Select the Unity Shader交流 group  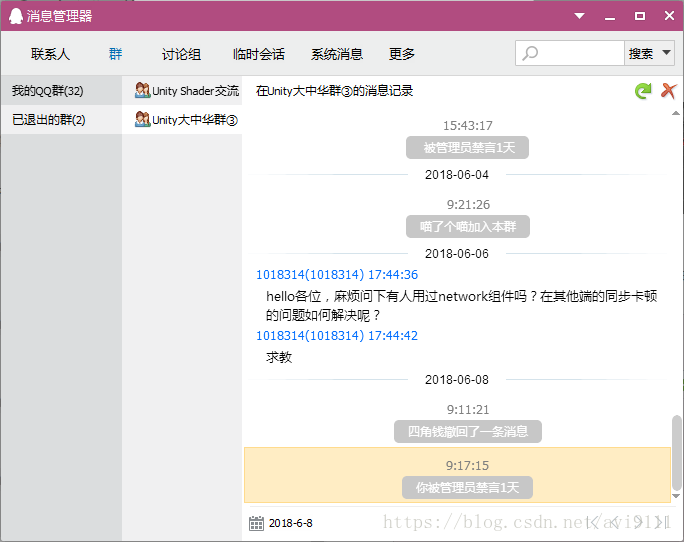pyautogui.click(x=182, y=91)
